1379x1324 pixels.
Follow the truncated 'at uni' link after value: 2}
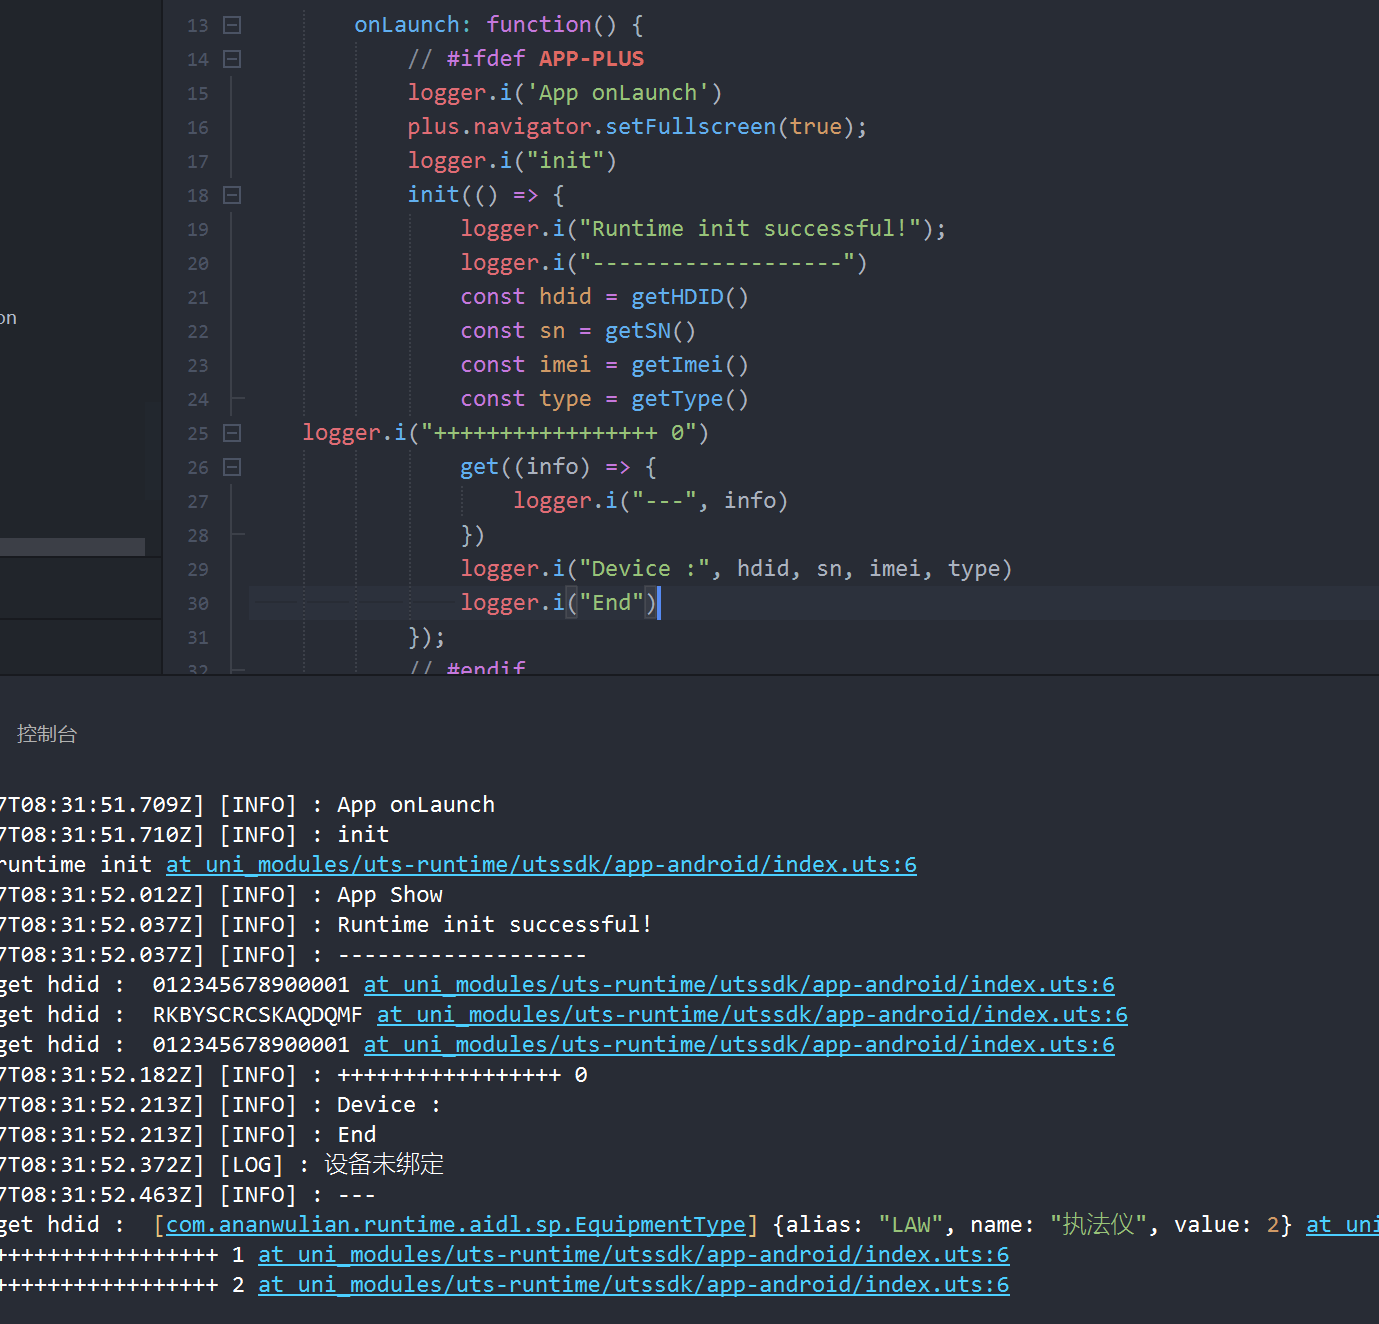pyautogui.click(x=1341, y=1225)
